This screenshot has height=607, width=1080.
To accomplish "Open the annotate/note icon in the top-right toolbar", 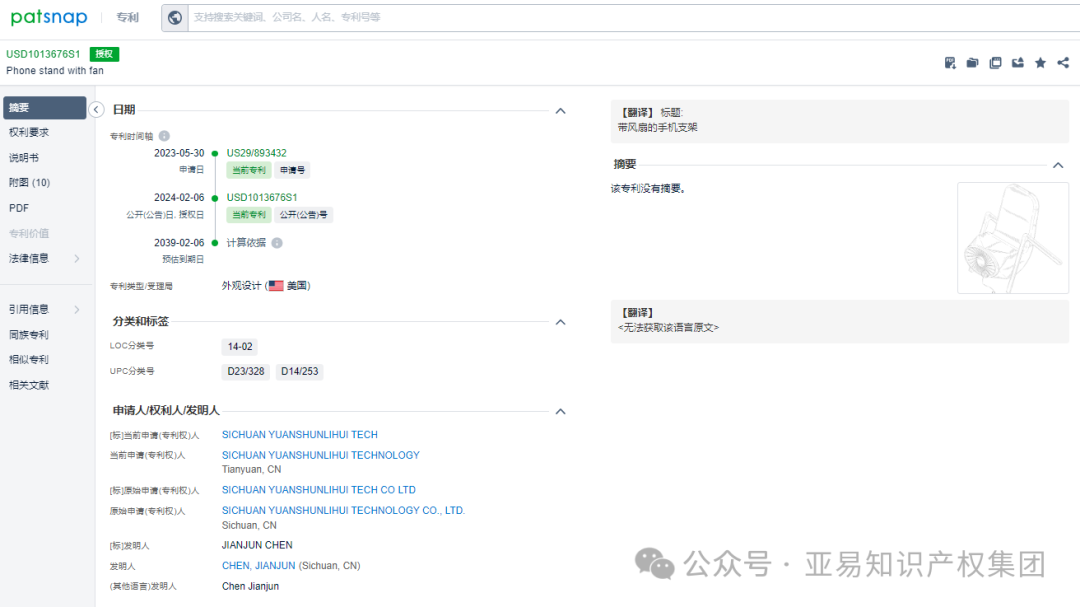I will point(950,63).
